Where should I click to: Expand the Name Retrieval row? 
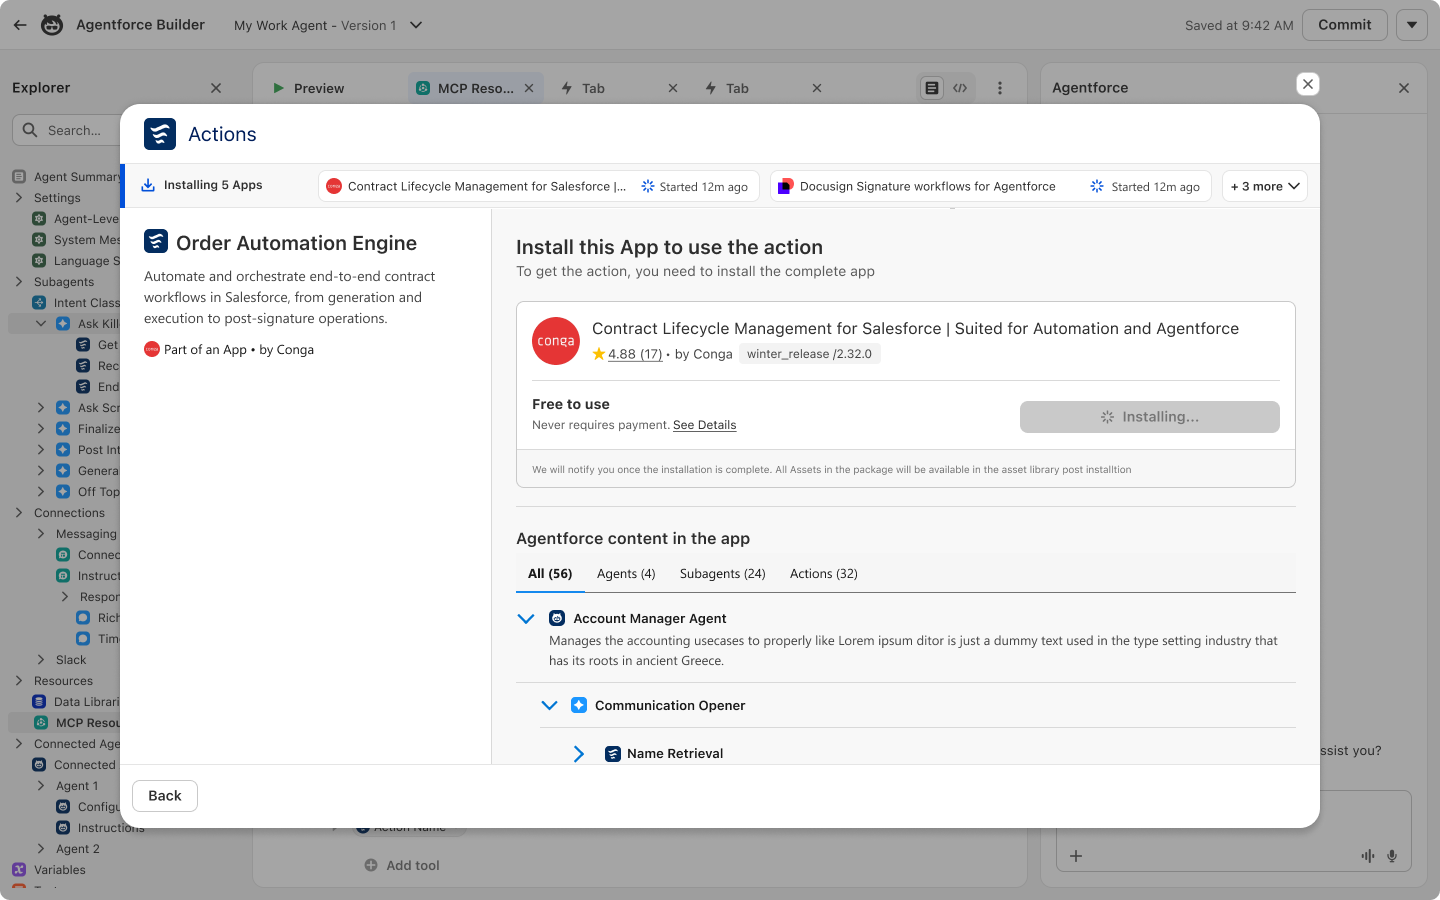579,753
